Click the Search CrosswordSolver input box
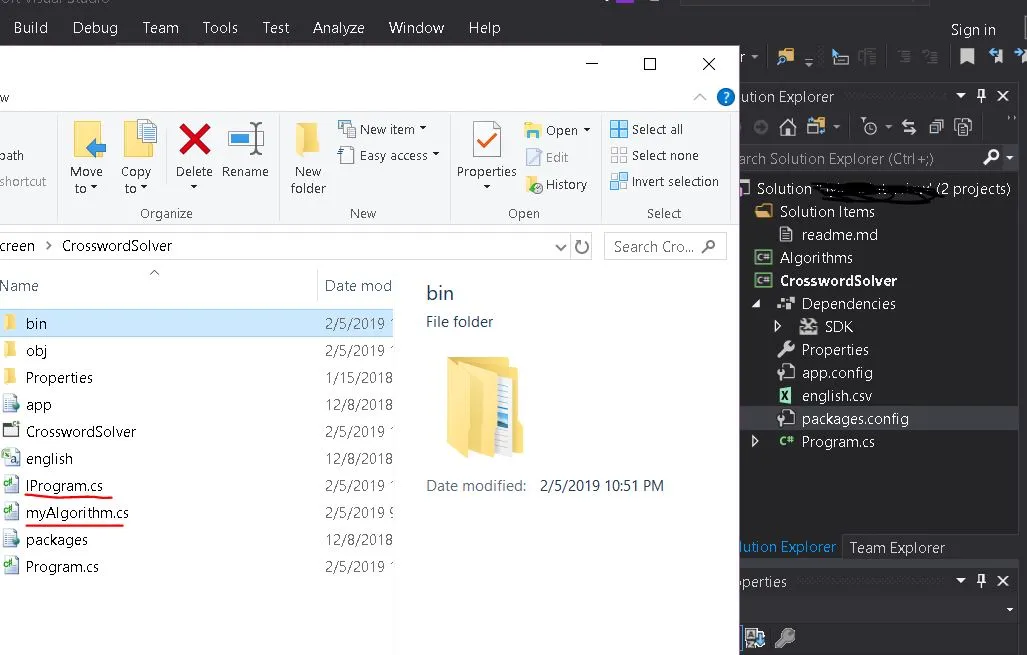Screen dimensions: 1027x655 point(665,246)
